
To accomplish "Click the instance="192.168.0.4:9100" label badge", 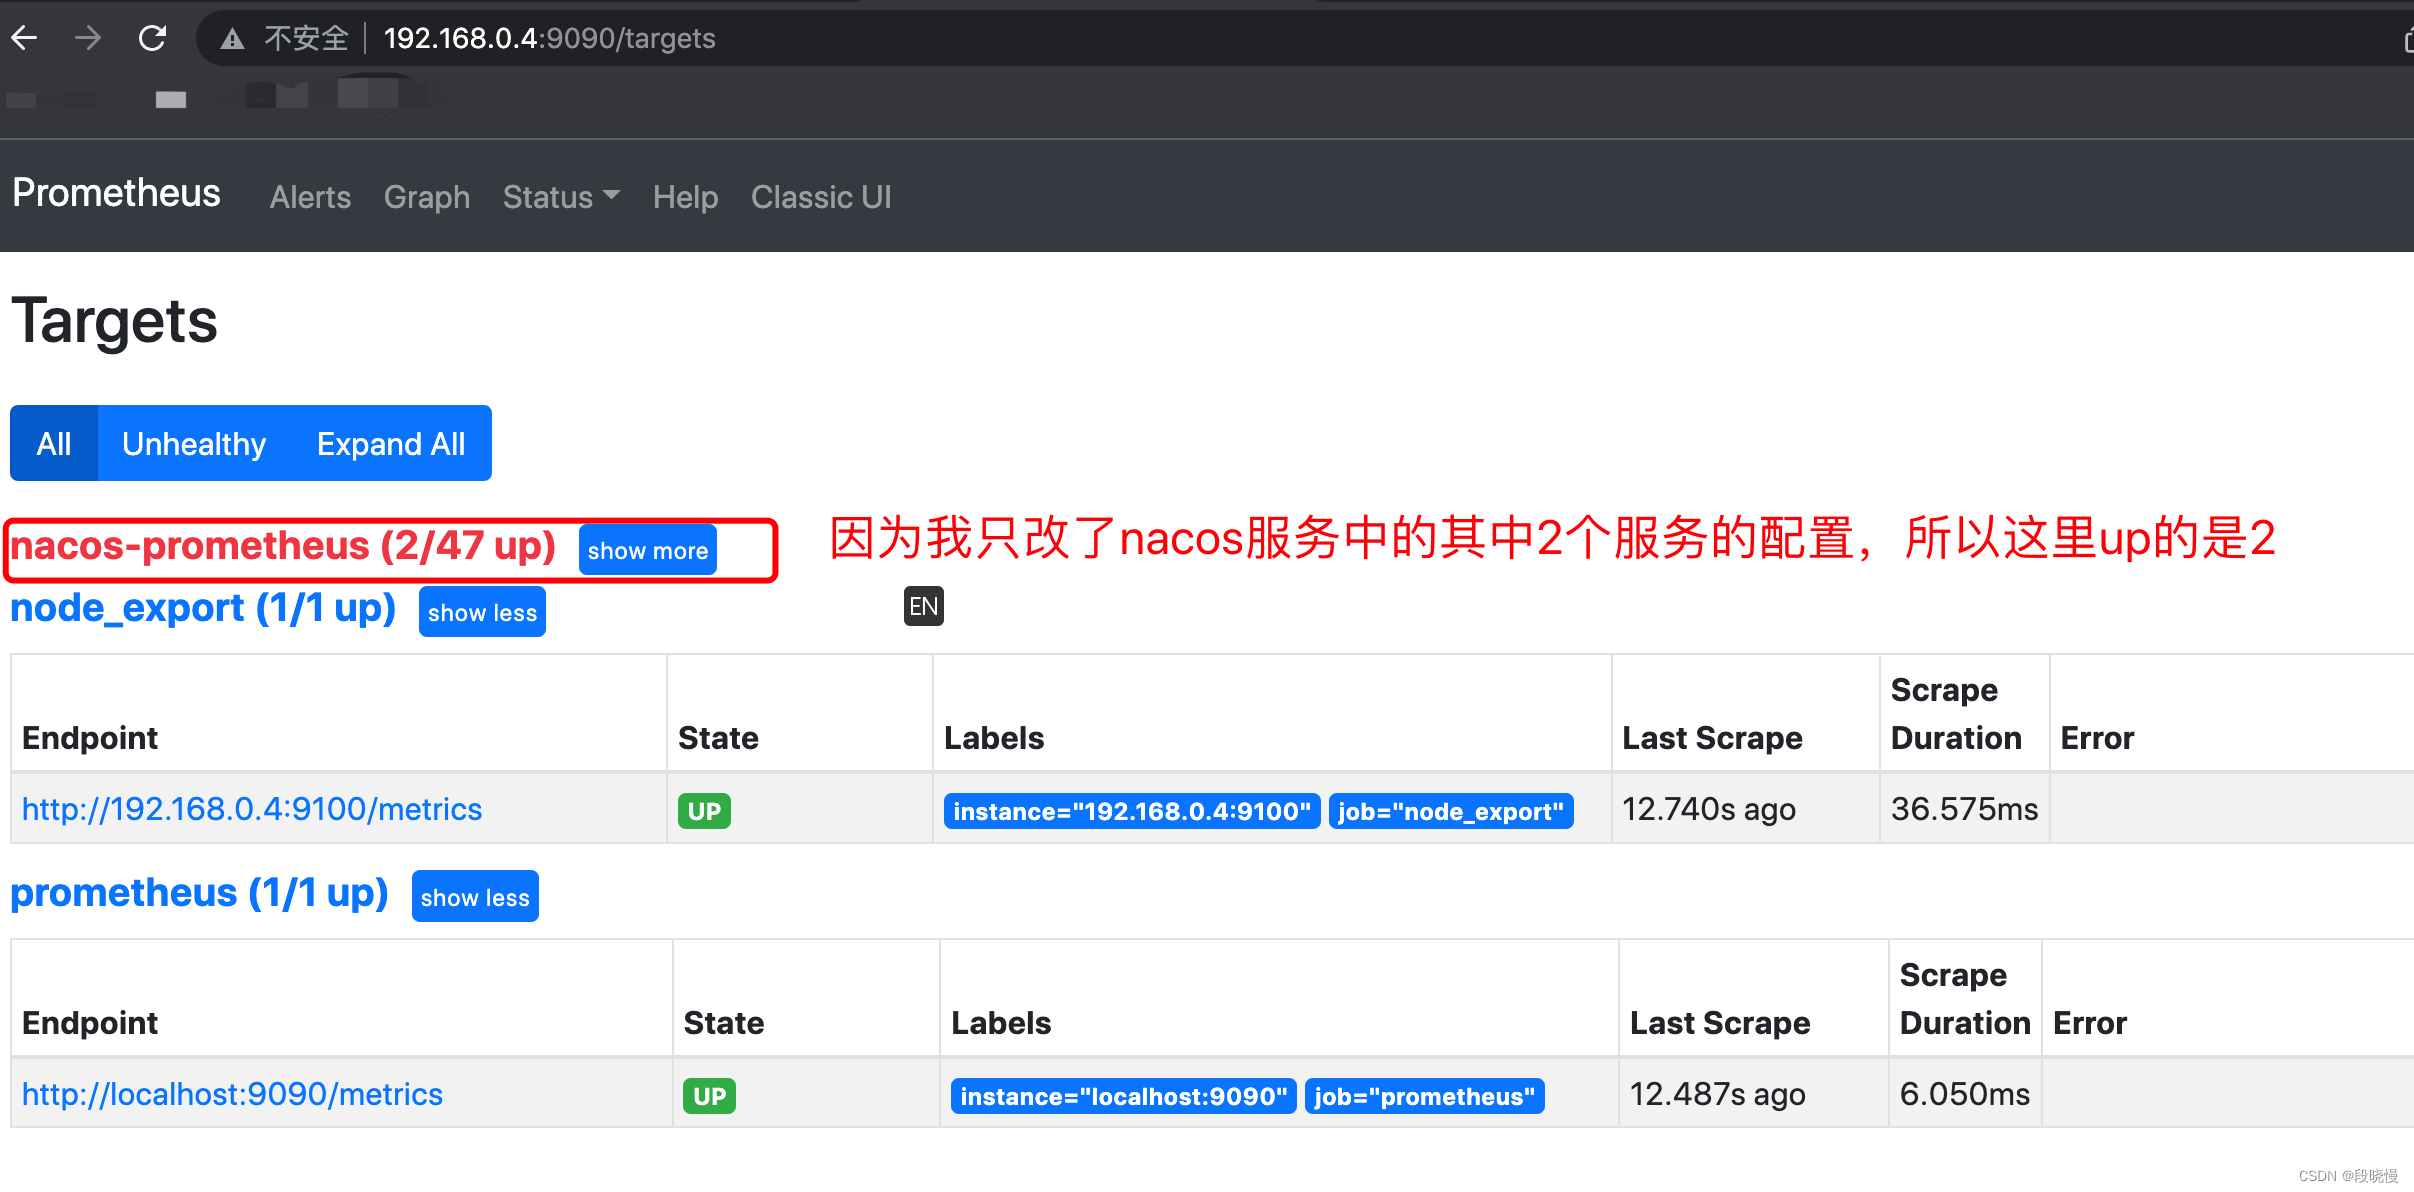I will 1132,810.
